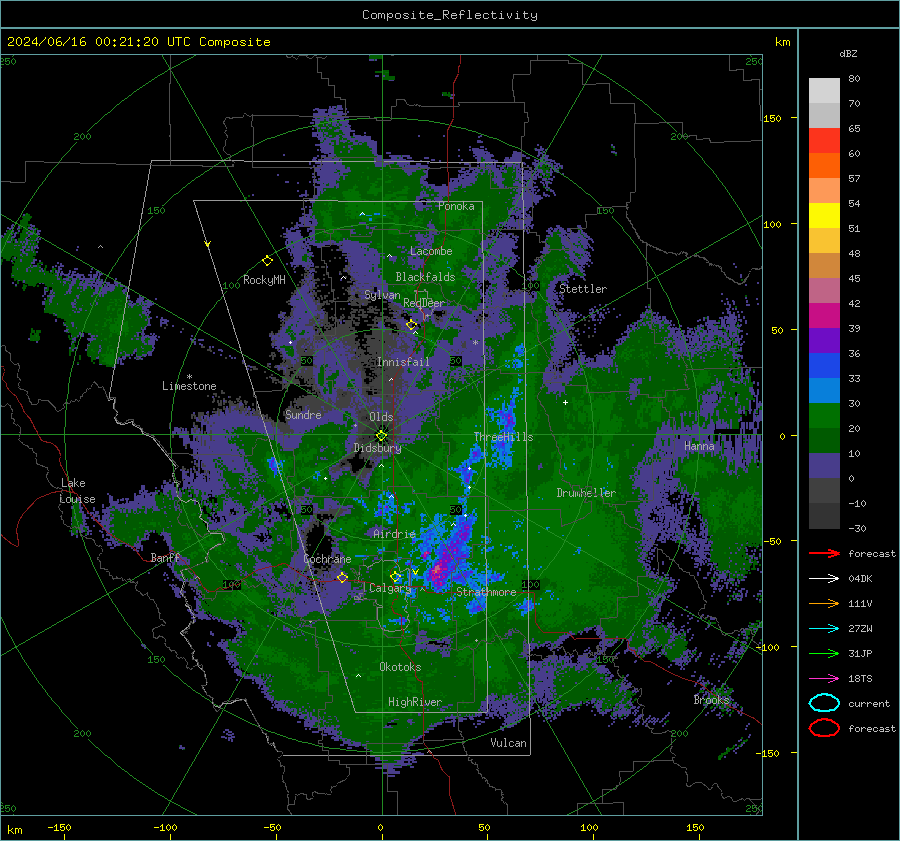The width and height of the screenshot is (900, 841).
Task: Click the yellow diamond marker below Cochrane
Action: pos(342,577)
